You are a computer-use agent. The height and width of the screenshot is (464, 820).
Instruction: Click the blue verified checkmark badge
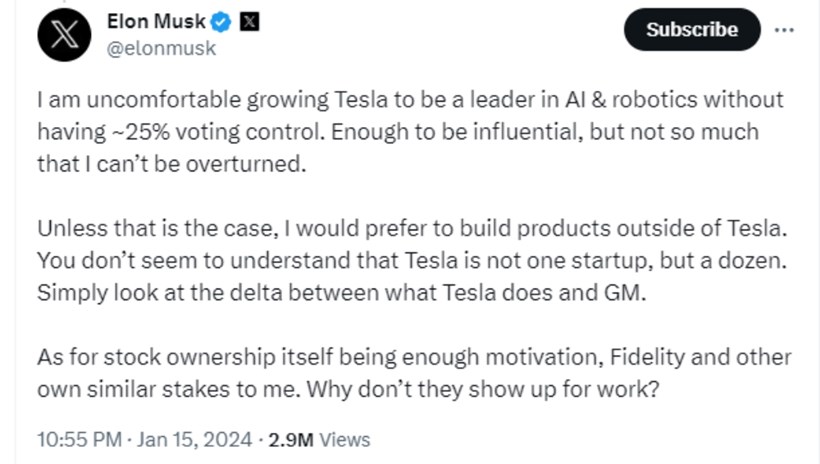223,23
